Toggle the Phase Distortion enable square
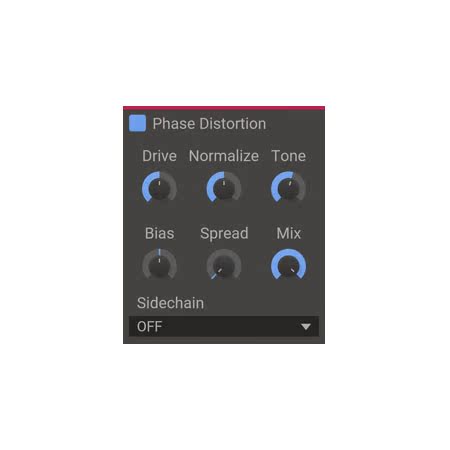450x450 pixels. (x=137, y=123)
